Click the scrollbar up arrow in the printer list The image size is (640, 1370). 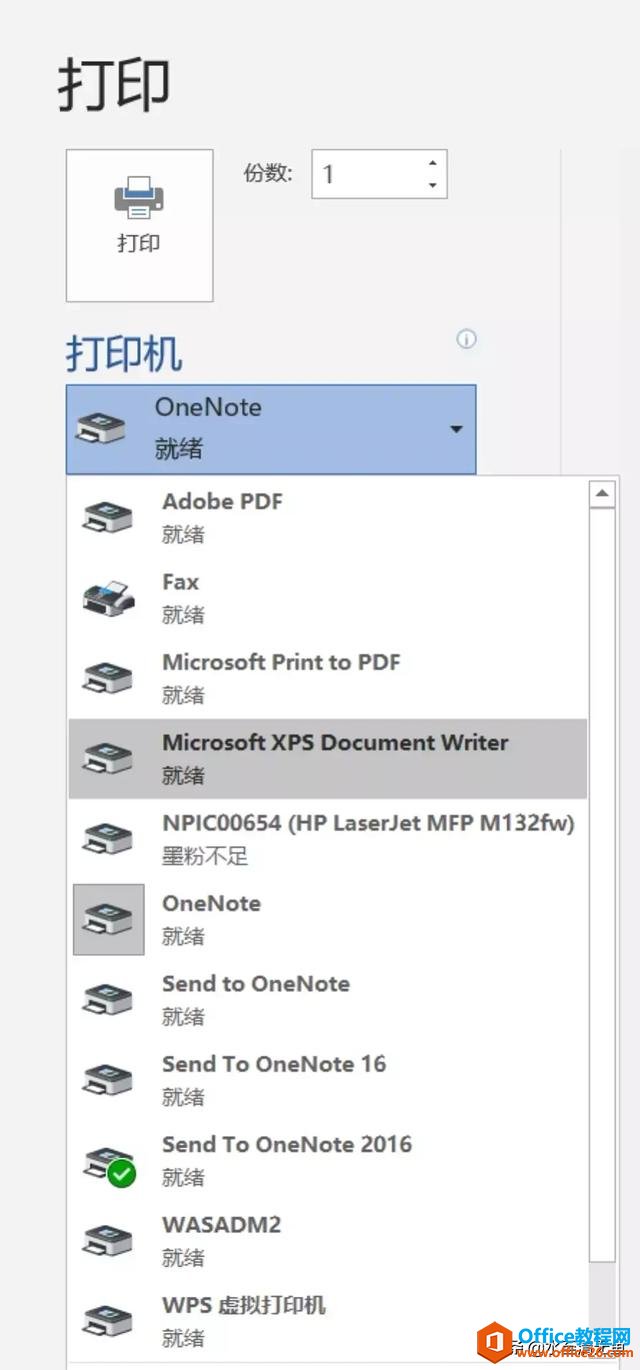(602, 494)
